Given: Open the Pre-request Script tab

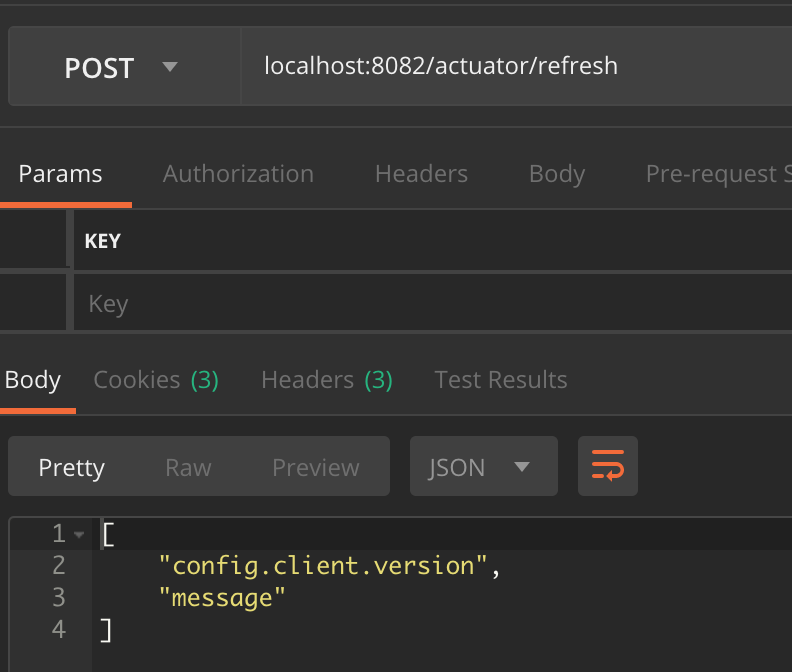Looking at the screenshot, I should 718,174.
